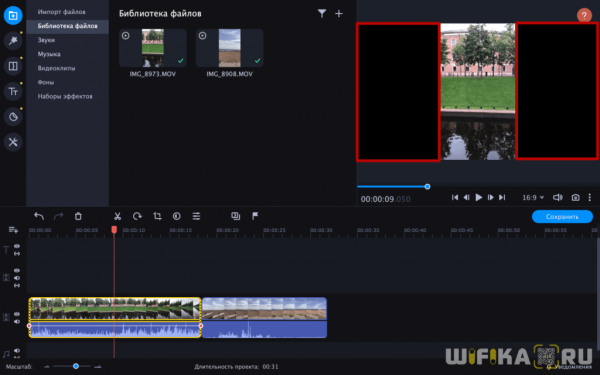
Task: Open Clip properties sliders icon
Action: coord(196,216)
